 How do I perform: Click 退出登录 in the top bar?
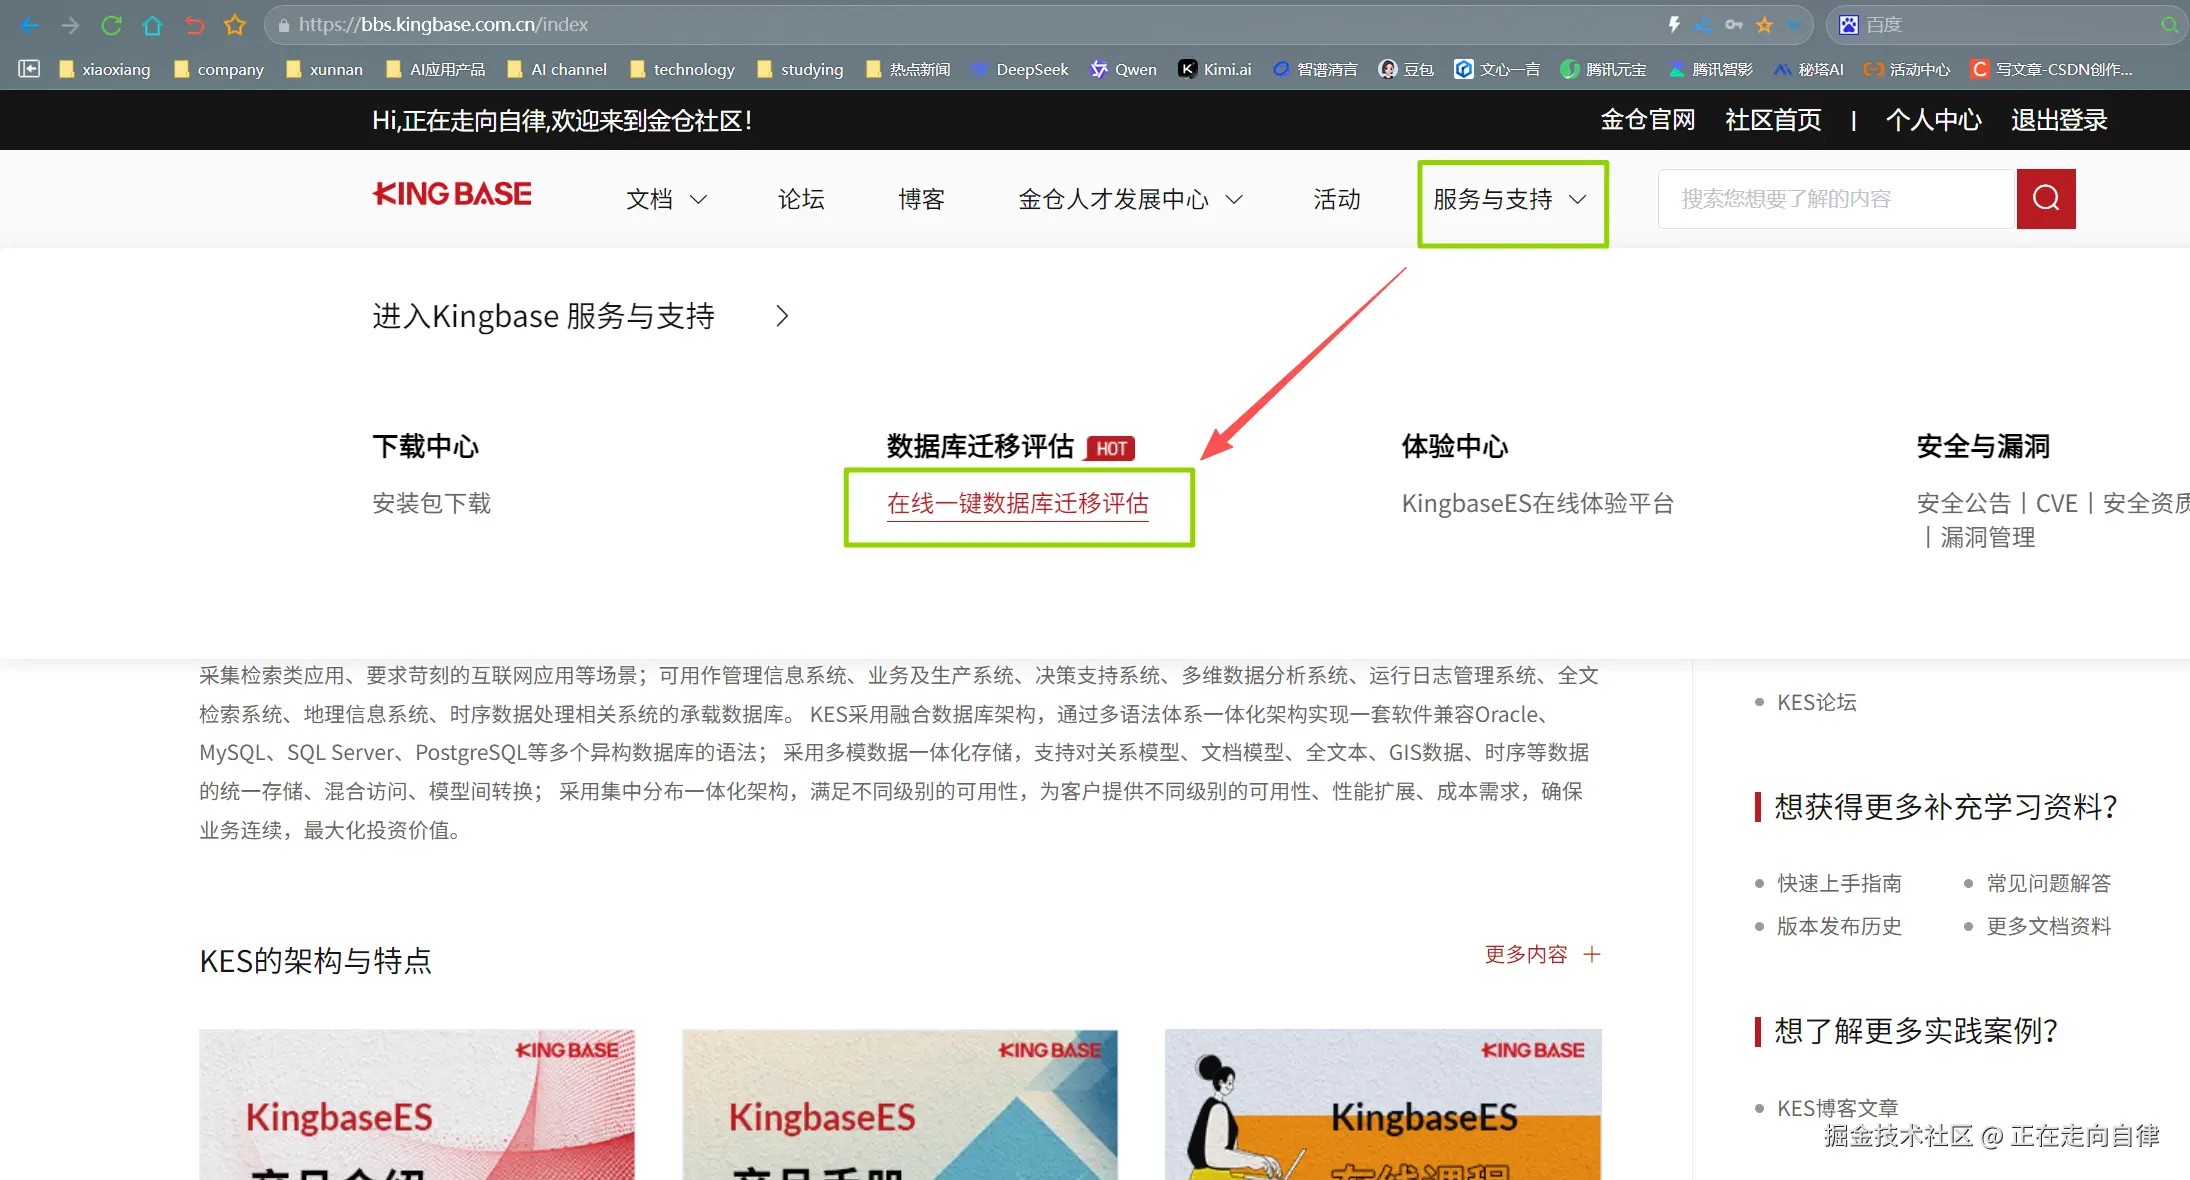click(x=2058, y=120)
